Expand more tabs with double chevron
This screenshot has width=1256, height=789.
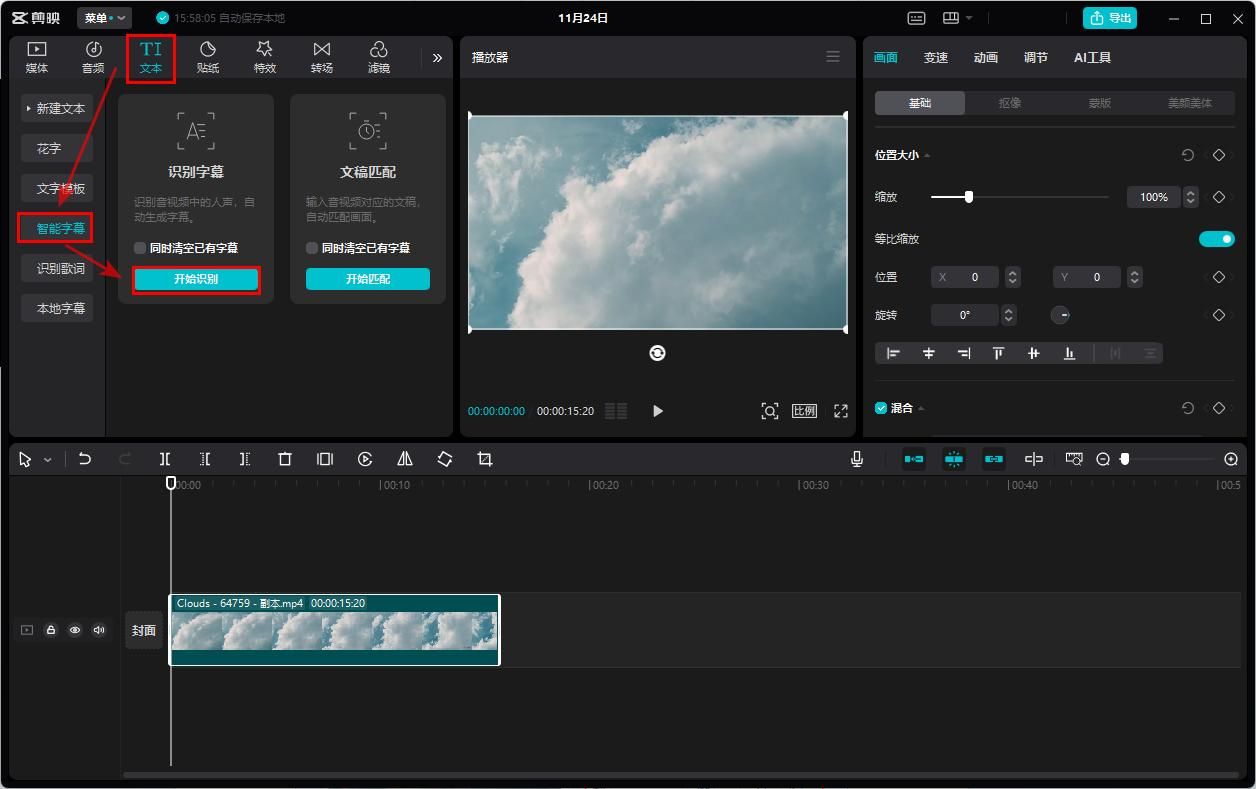point(437,58)
